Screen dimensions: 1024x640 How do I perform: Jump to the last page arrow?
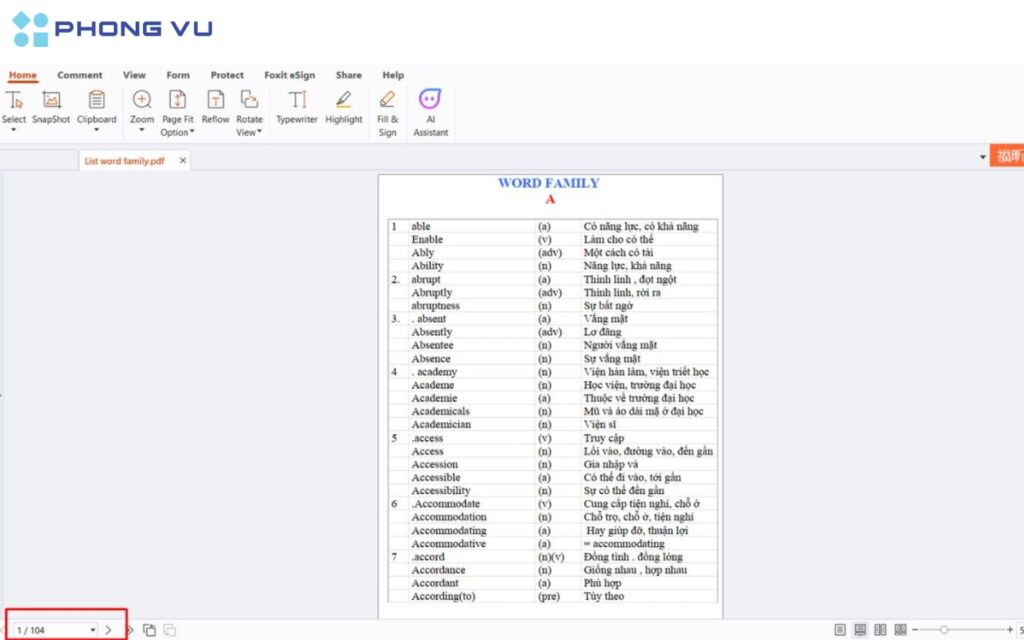pos(128,630)
